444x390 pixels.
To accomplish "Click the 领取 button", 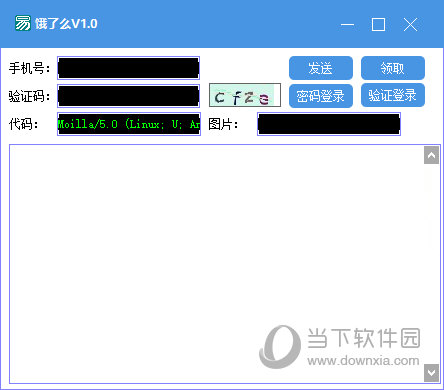I will (x=393, y=68).
